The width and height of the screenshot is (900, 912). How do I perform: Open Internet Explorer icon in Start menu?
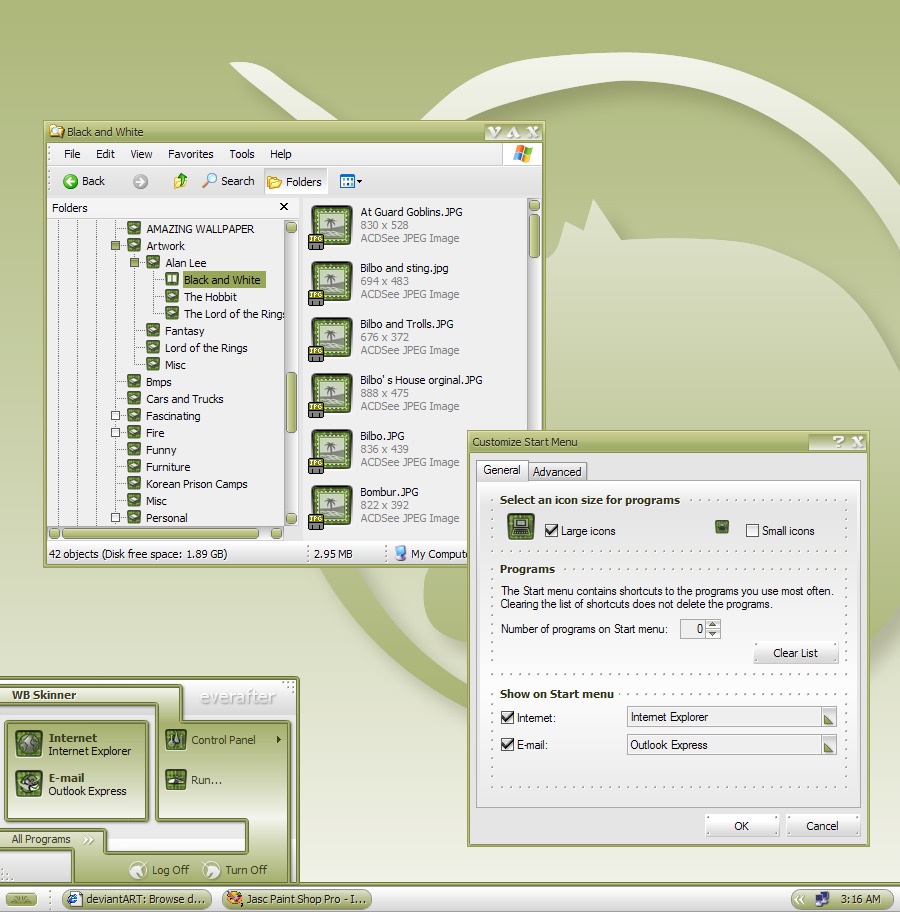[x=29, y=744]
